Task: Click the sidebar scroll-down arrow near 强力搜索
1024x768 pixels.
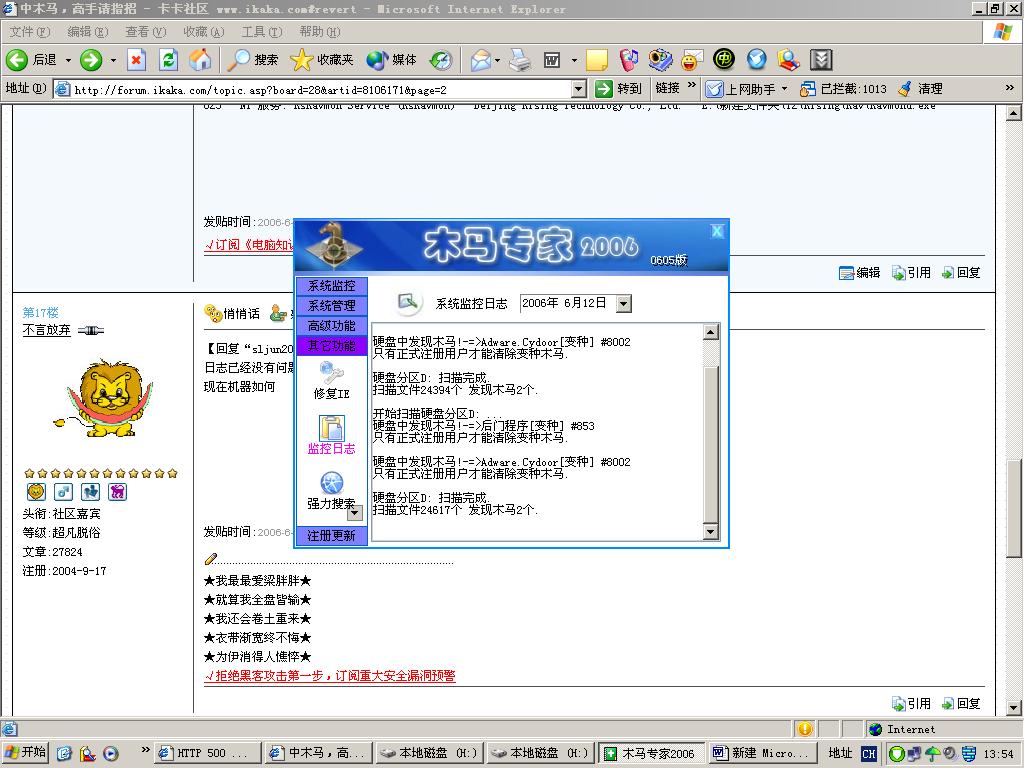Action: (355, 514)
